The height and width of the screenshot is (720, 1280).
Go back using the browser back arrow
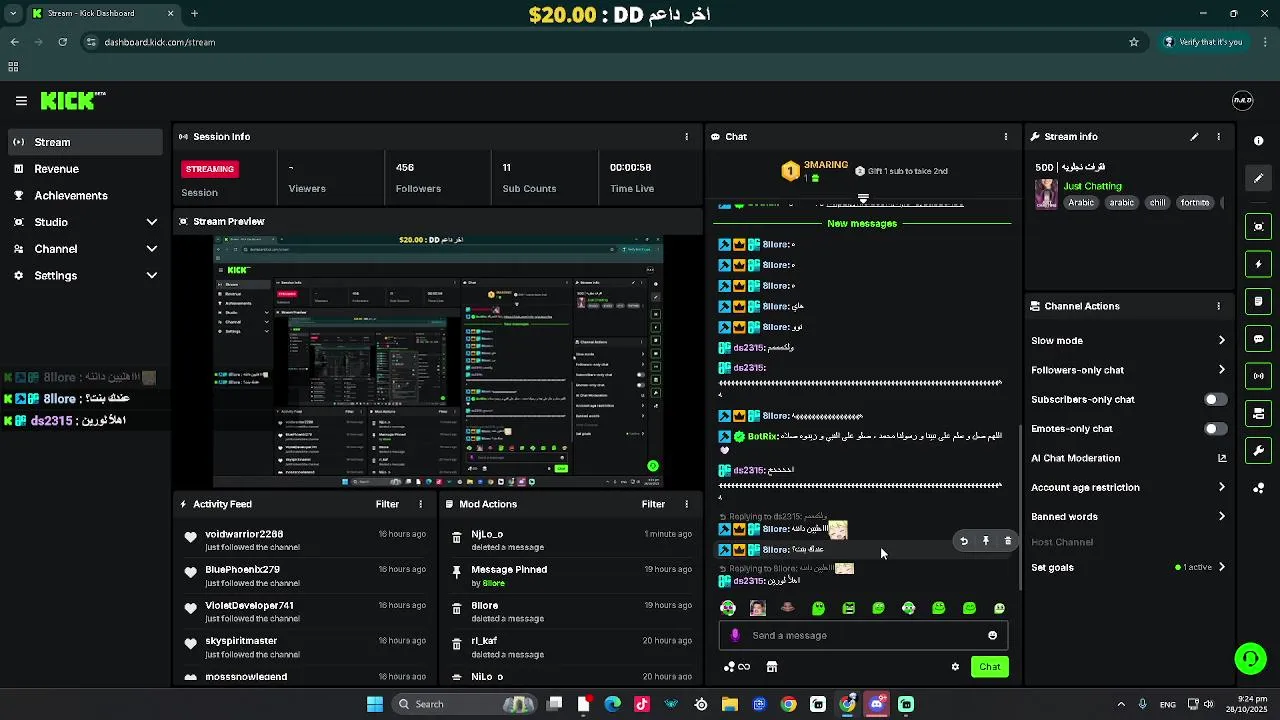[14, 42]
